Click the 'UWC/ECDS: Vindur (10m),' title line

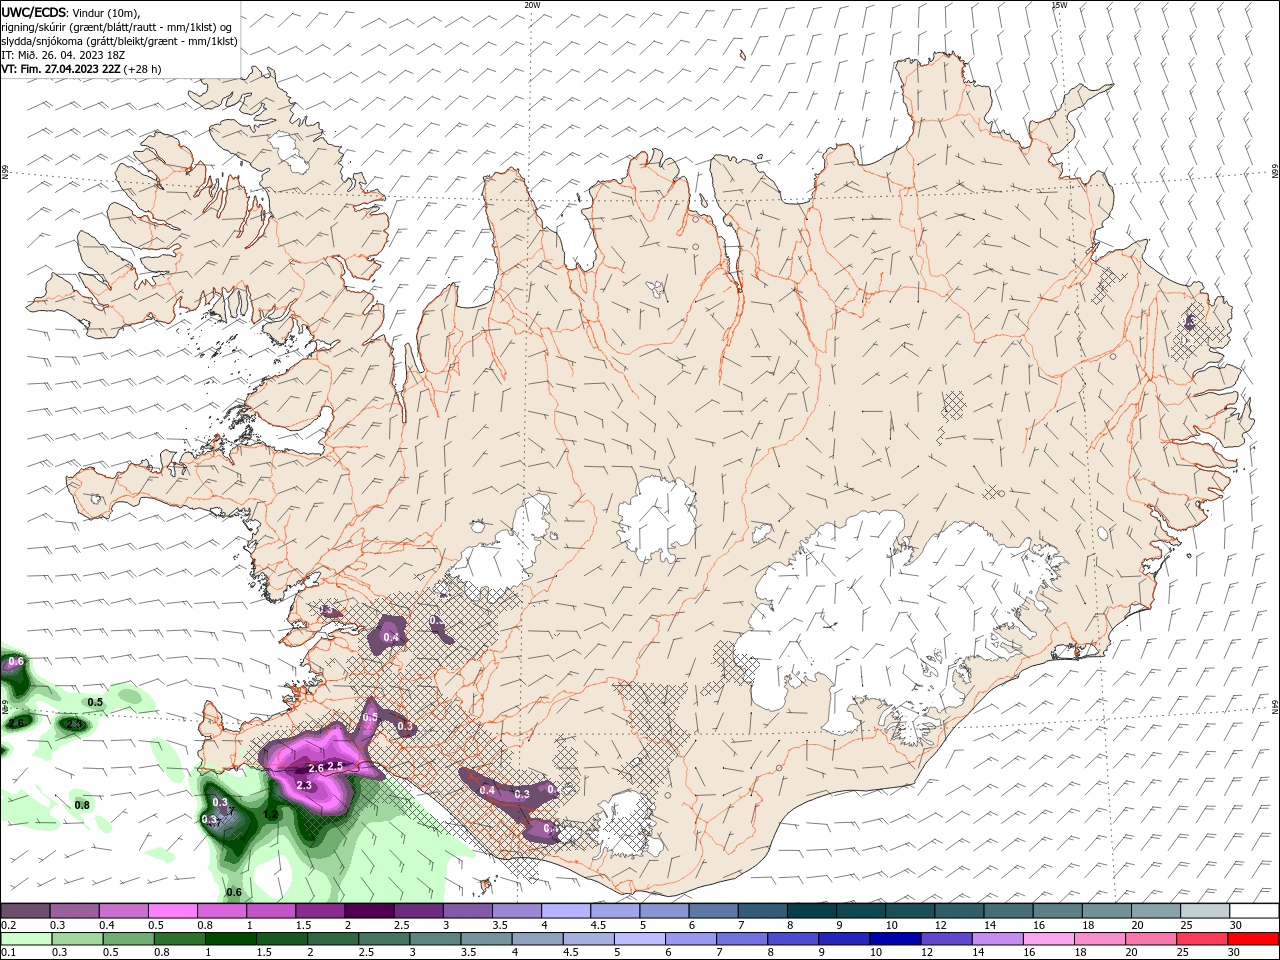click(71, 12)
